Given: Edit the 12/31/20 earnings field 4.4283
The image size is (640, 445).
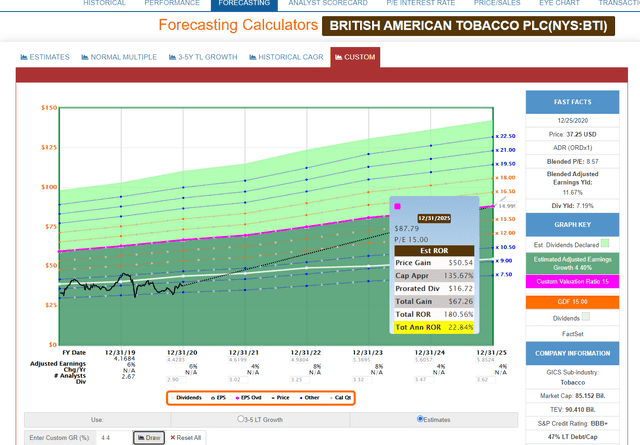Looking at the screenshot, I should 176,360.
